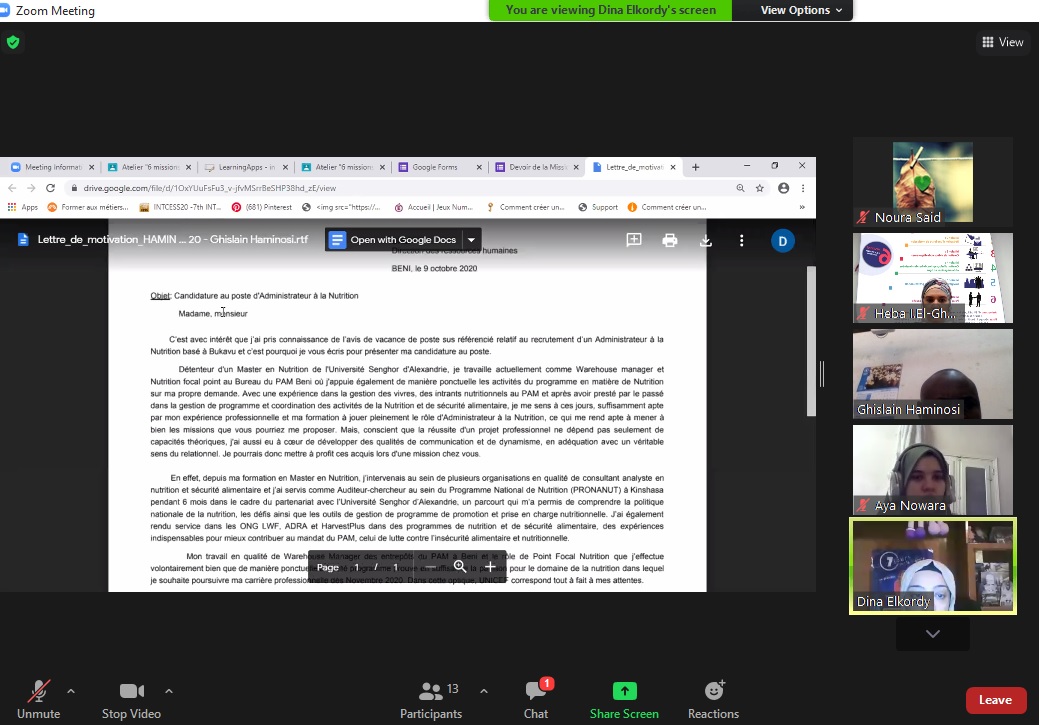Screen dimensions: 1041x725
Task: Leave the meeting
Action: click(x=995, y=700)
